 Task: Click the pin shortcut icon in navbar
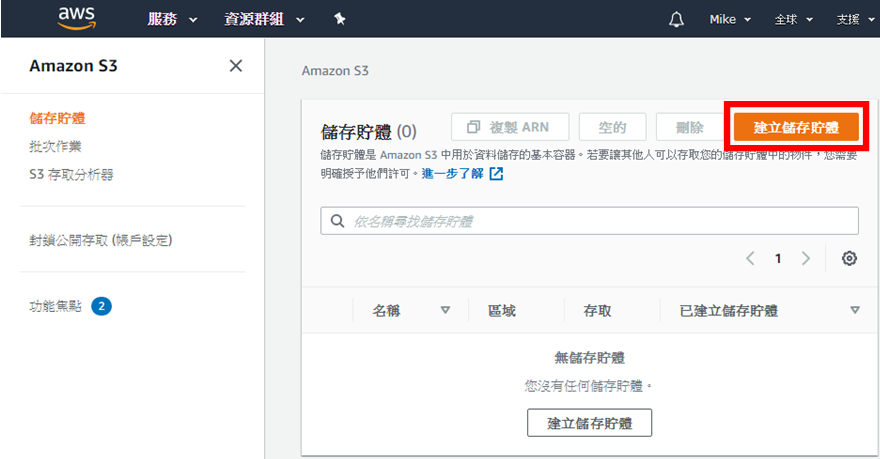340,19
